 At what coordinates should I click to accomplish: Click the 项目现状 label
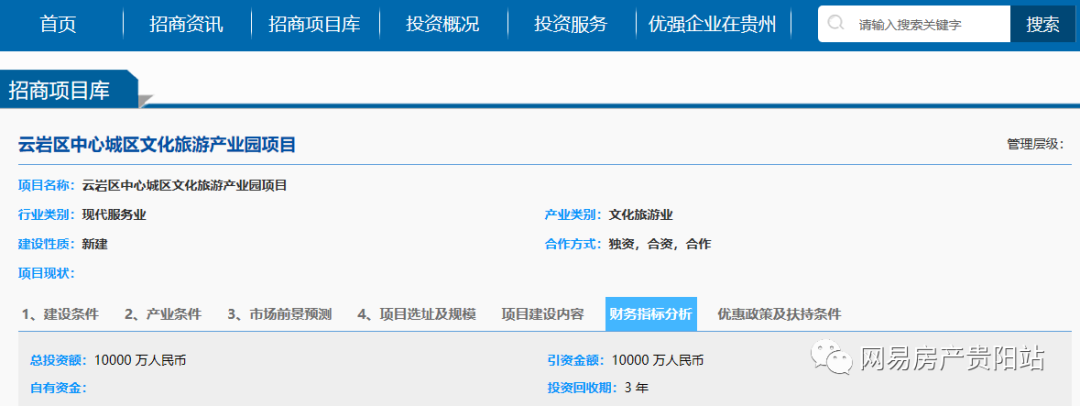coord(46,274)
